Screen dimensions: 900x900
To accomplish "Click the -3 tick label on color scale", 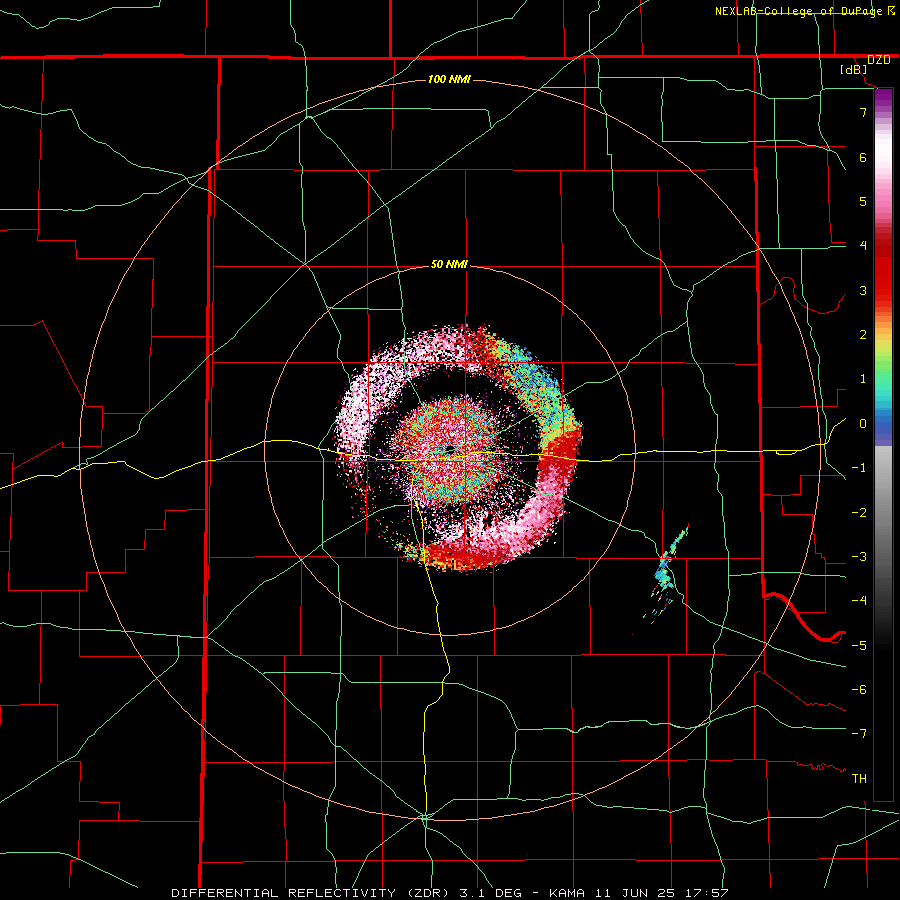I will (859, 557).
